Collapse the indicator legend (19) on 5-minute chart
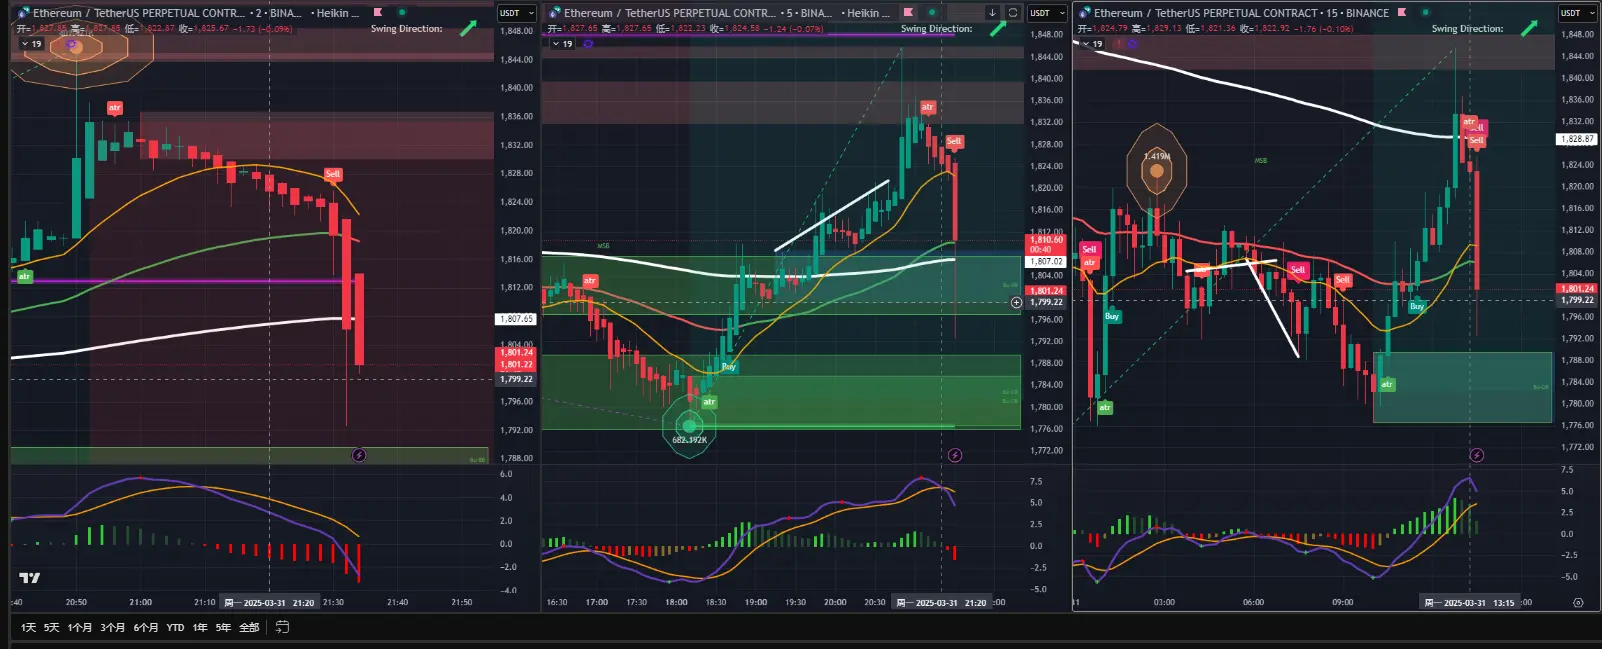This screenshot has height=649, width=1602. pyautogui.click(x=562, y=44)
